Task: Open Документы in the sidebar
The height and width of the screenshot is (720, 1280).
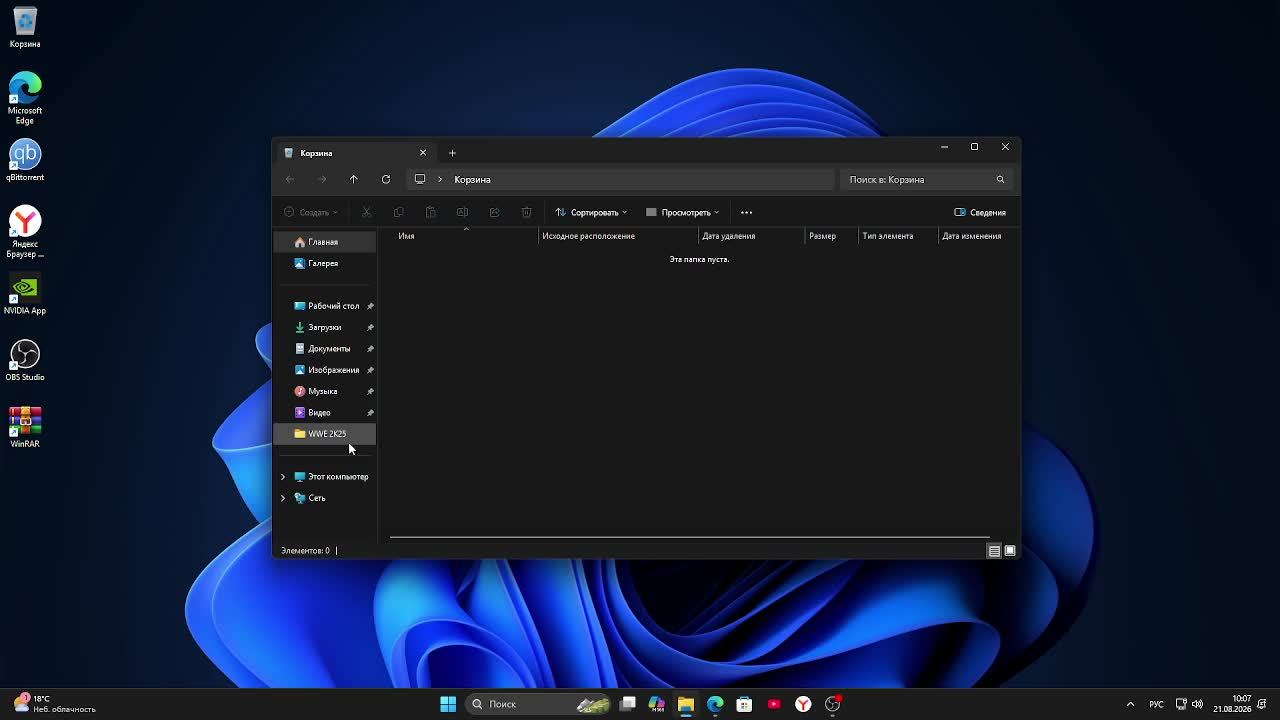Action: pyautogui.click(x=325, y=349)
